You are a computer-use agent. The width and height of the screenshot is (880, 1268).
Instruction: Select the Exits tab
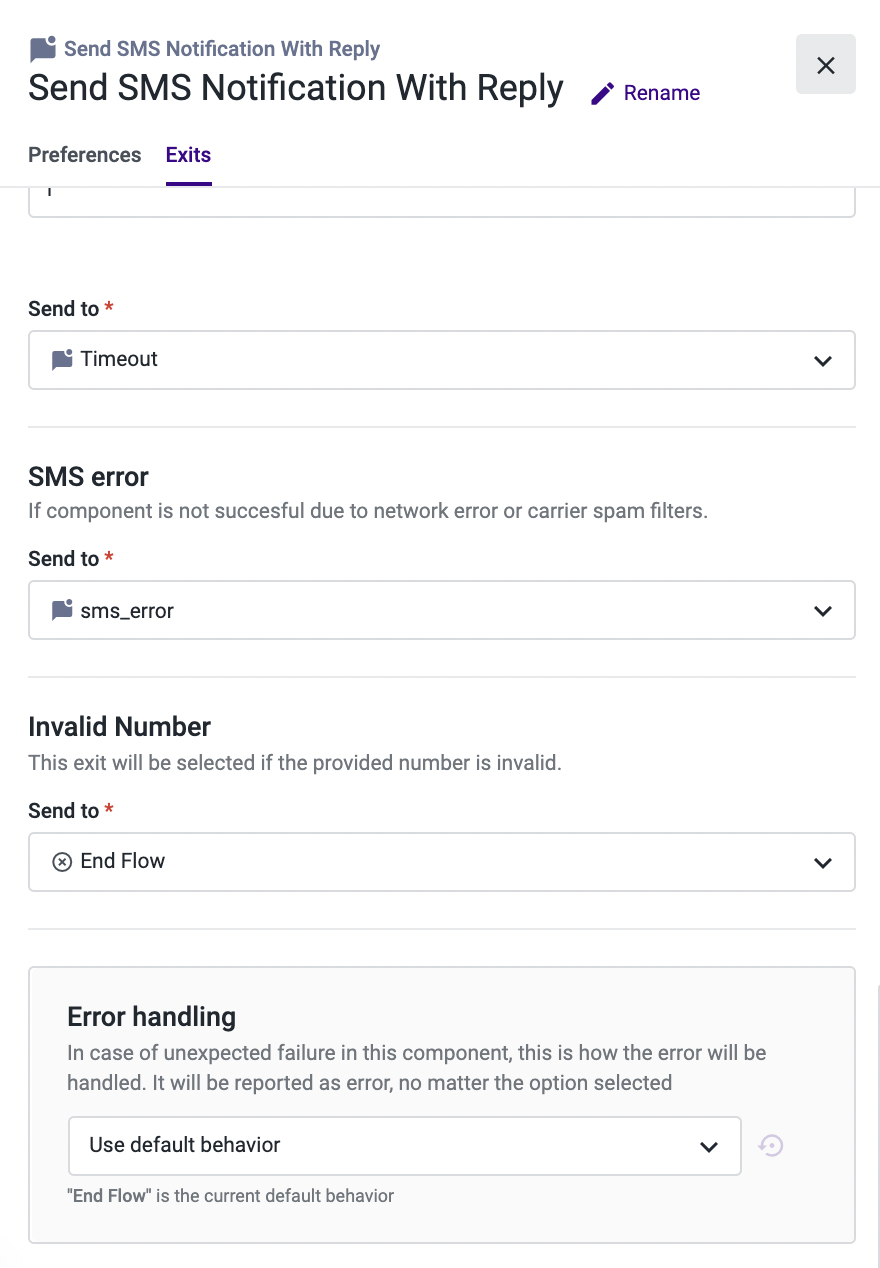[x=188, y=155]
